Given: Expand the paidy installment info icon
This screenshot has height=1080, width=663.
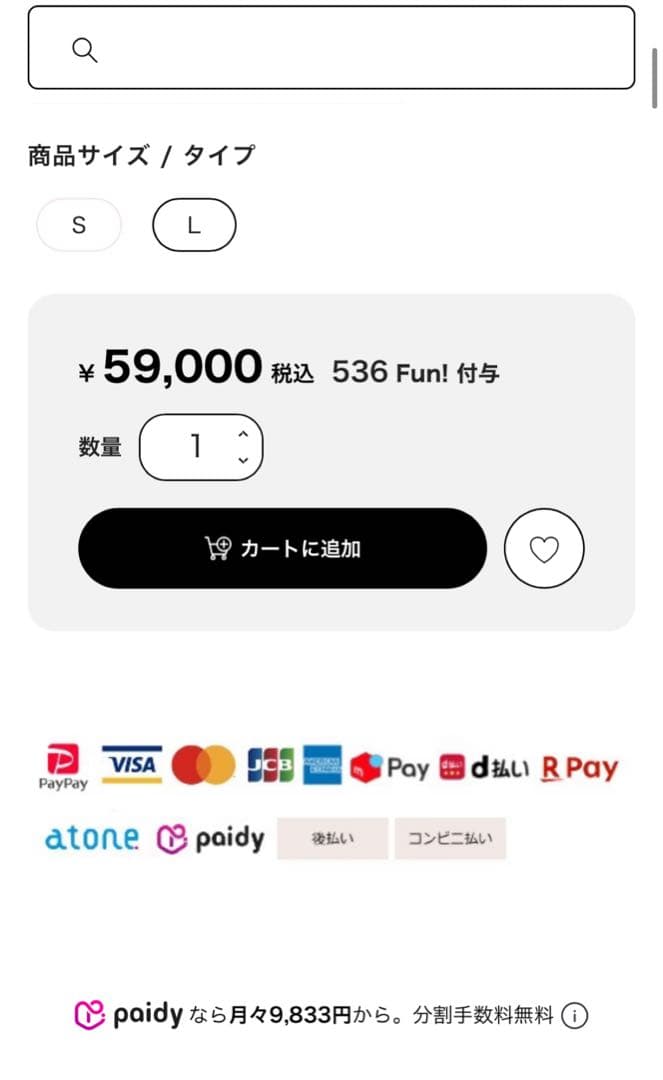Looking at the screenshot, I should tap(574, 1015).
